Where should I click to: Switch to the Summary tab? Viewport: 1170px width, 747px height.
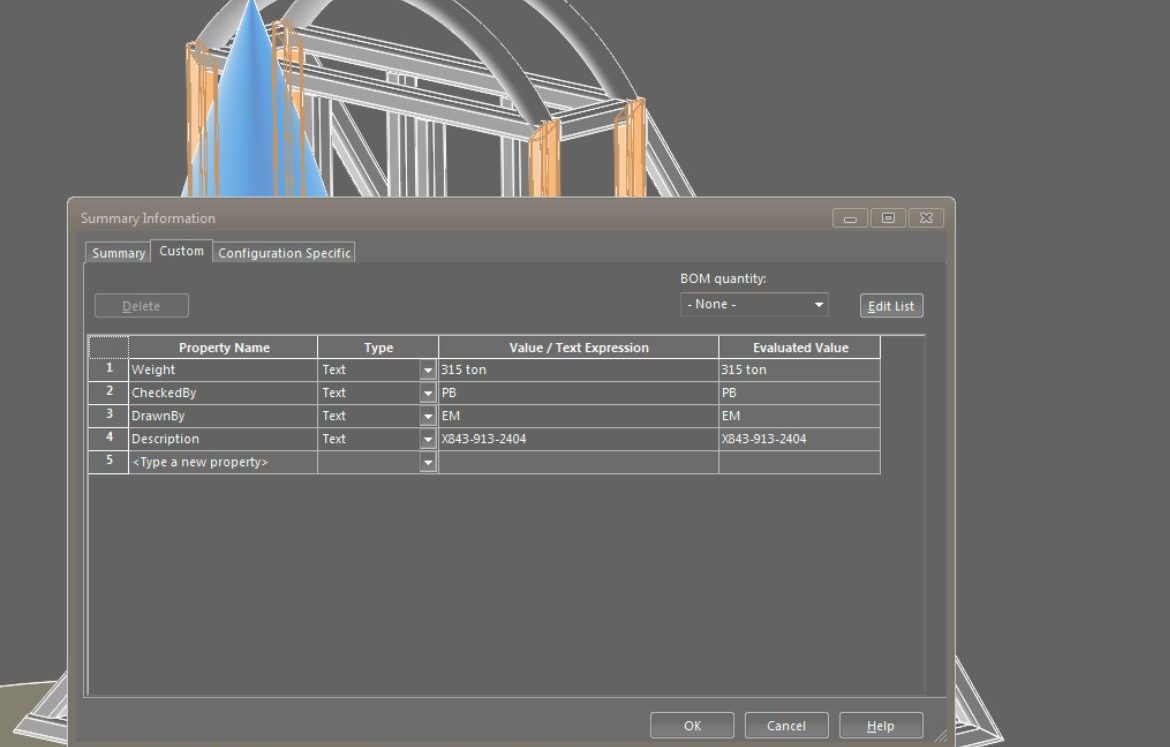pos(118,253)
